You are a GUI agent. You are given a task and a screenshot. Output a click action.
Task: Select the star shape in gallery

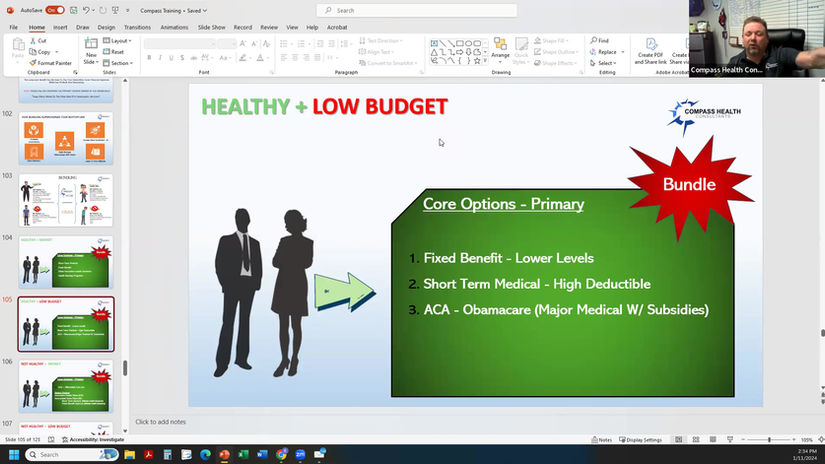coord(477,61)
